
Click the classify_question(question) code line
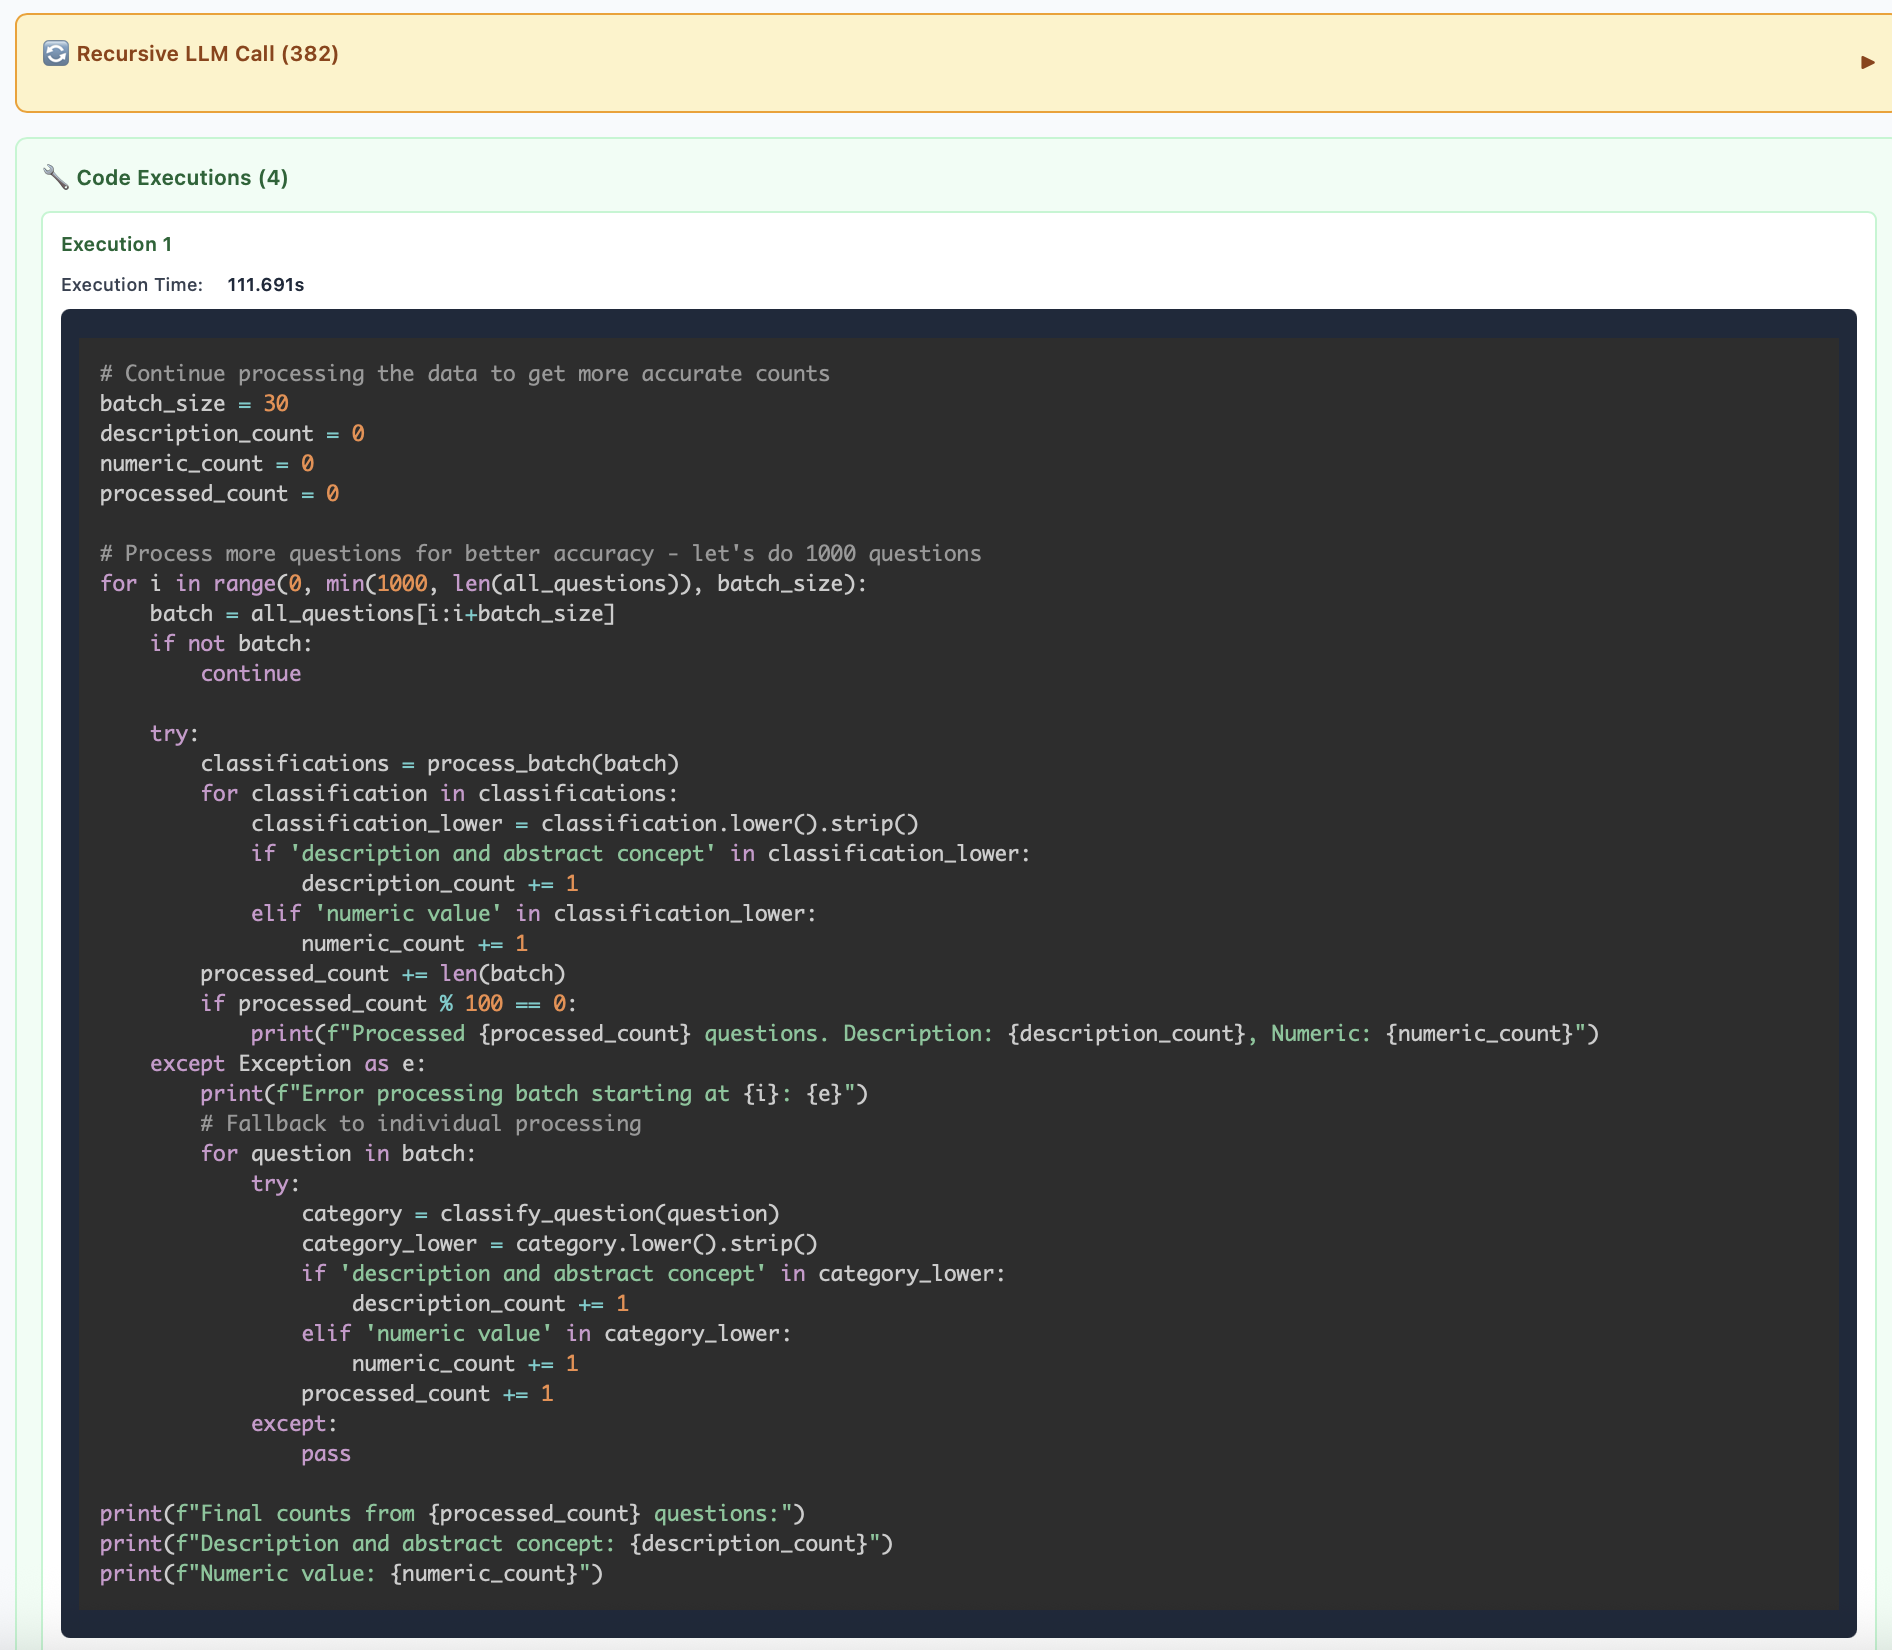(540, 1214)
